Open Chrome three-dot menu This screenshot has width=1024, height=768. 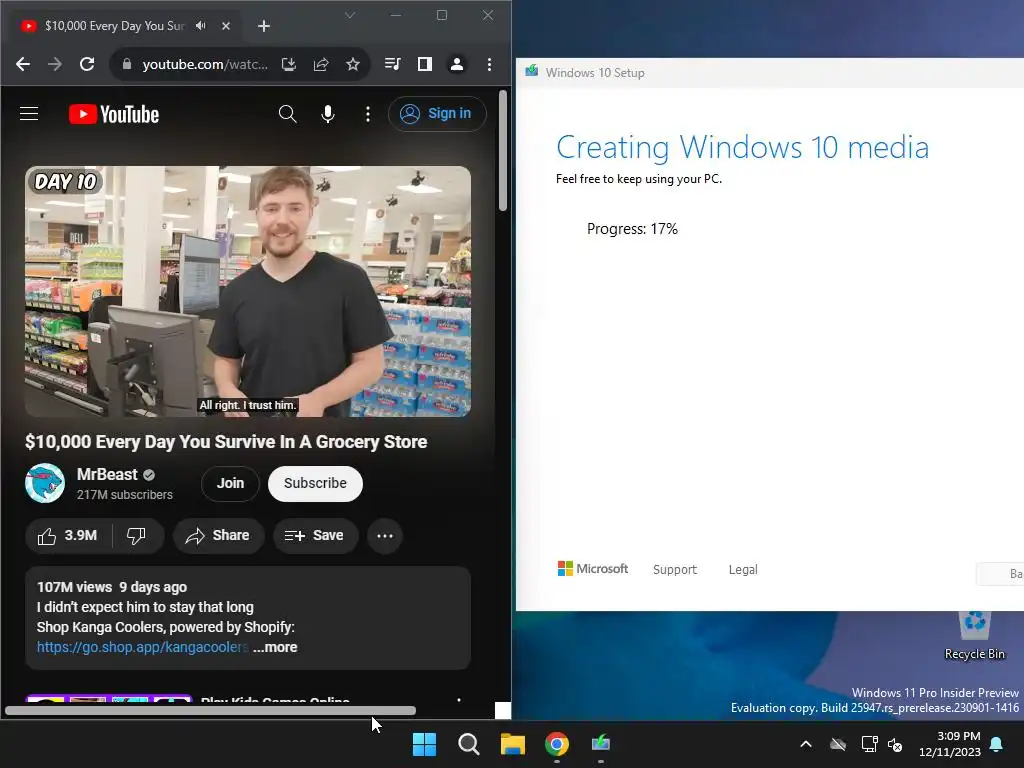pyautogui.click(x=489, y=64)
